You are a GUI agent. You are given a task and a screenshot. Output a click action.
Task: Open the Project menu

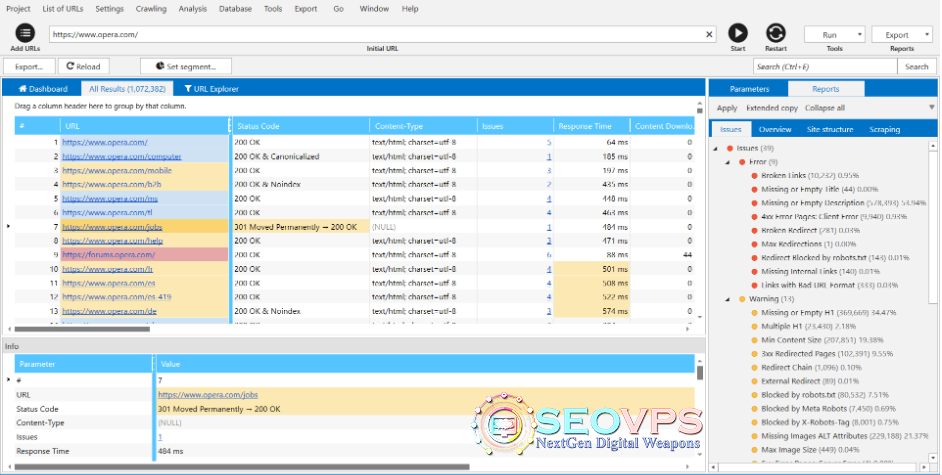pos(18,9)
